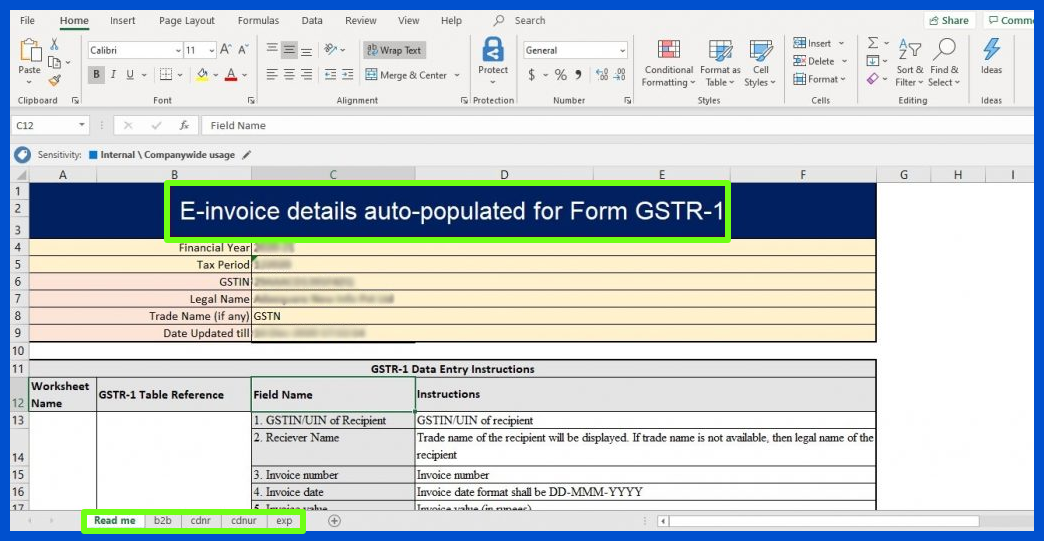Increase indent
Image resolution: width=1044 pixels, height=541 pixels.
click(x=348, y=75)
